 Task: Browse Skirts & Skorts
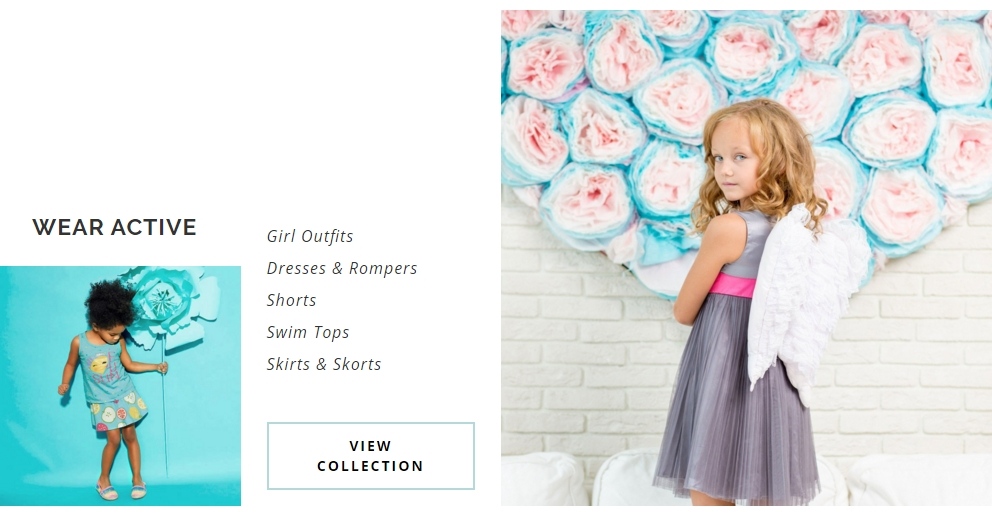[324, 364]
